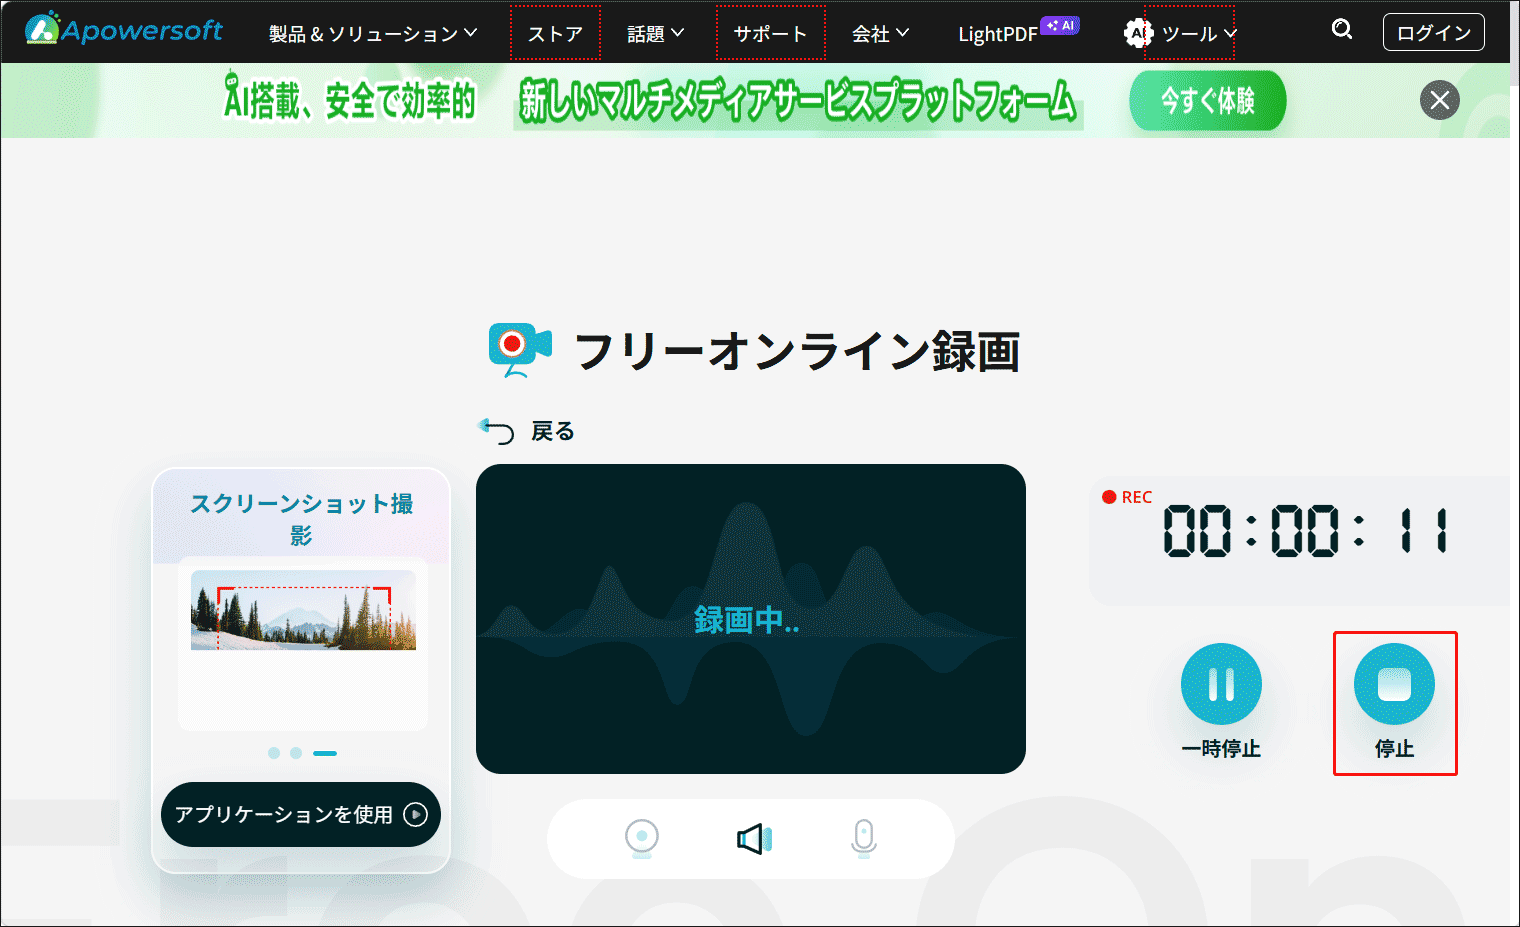Click the video recorder icon beside フリーオンライン録画
Screen dimensions: 1520x927
516,349
